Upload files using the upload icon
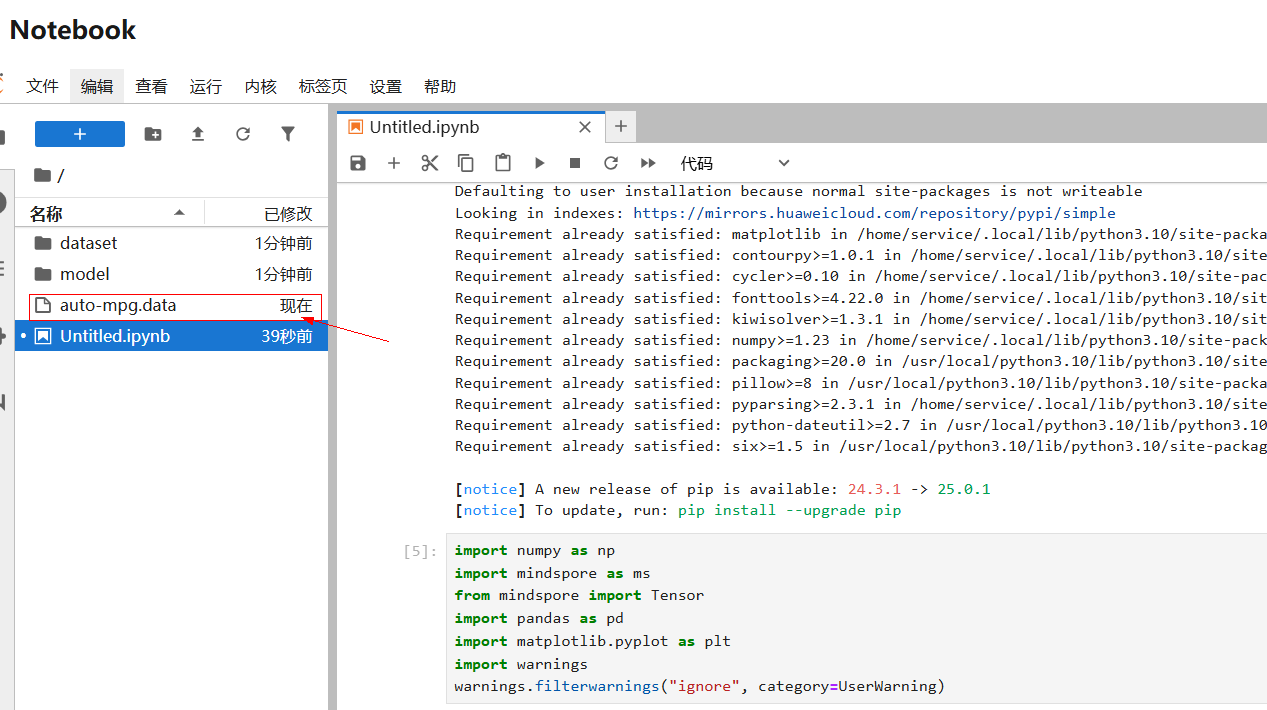 pyautogui.click(x=198, y=134)
